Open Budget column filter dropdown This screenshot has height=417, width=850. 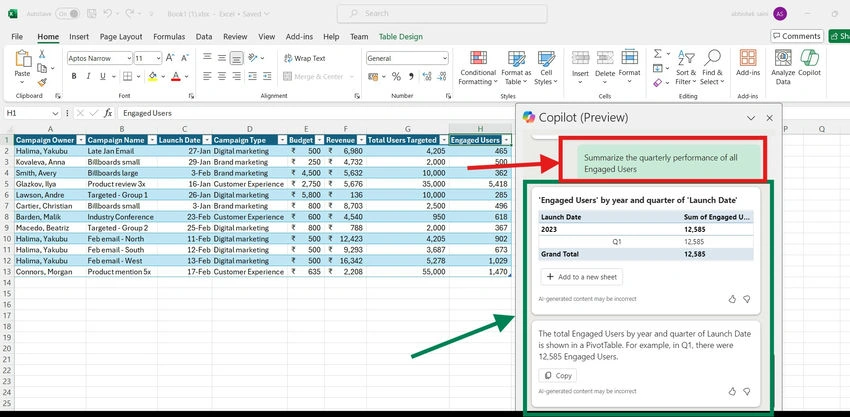click(319, 140)
